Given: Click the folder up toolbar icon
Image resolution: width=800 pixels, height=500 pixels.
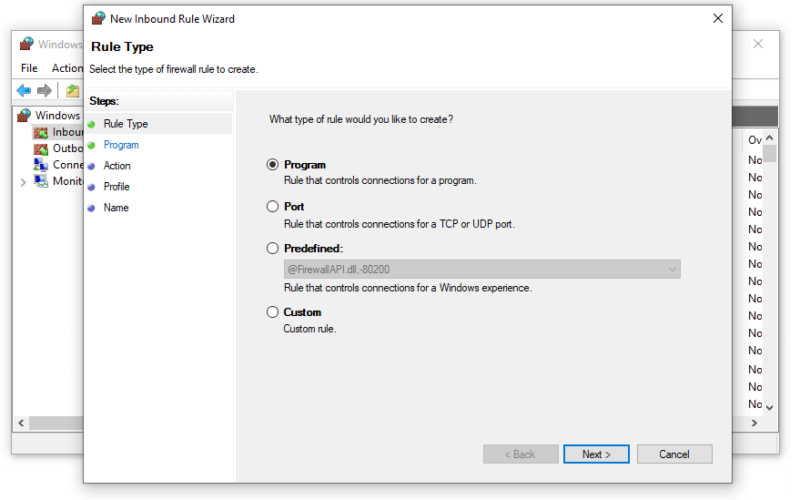Looking at the screenshot, I should (73, 91).
